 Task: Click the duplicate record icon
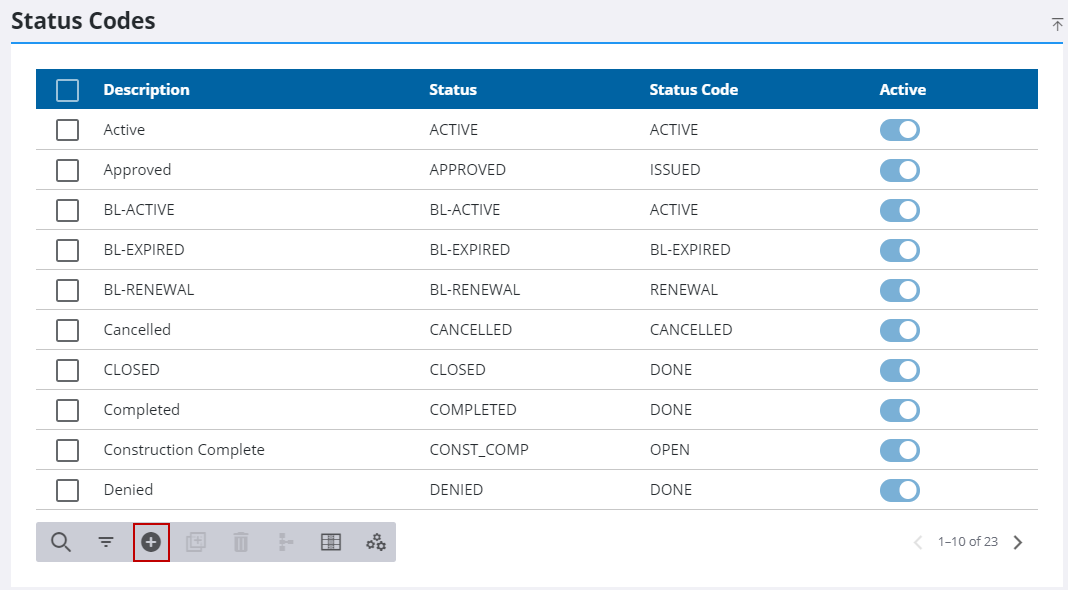[196, 542]
